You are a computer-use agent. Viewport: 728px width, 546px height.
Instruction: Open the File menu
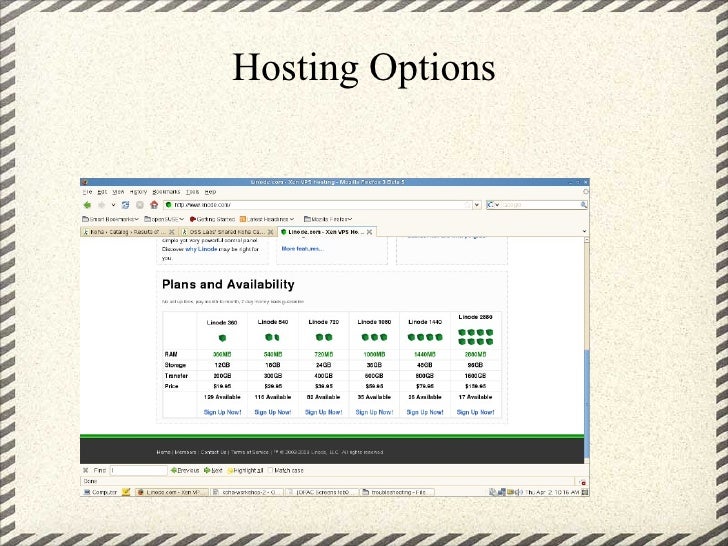tap(87, 192)
